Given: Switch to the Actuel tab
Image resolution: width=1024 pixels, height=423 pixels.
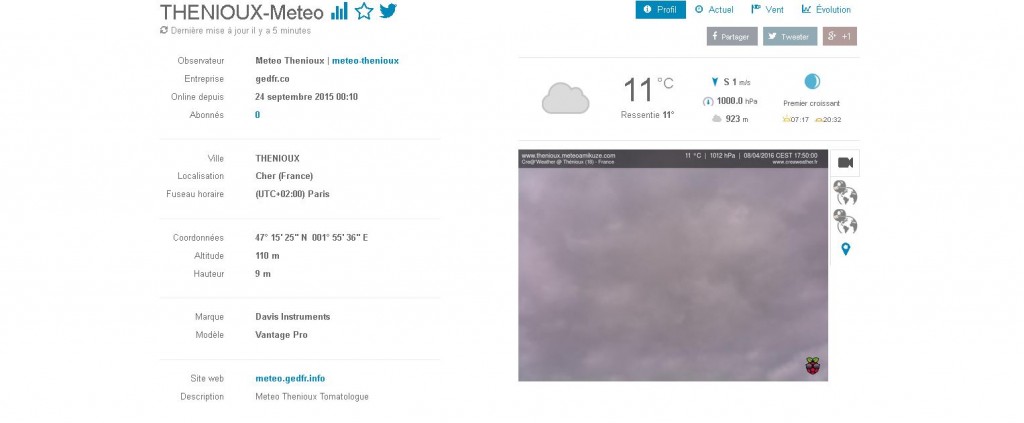Looking at the screenshot, I should 714,10.
